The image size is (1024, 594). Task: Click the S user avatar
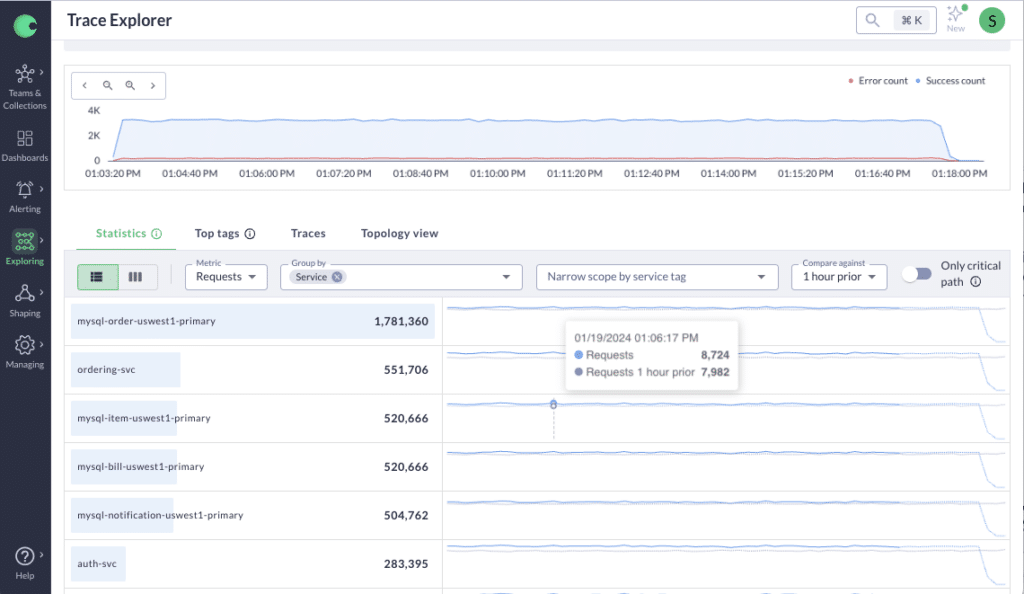(x=991, y=20)
